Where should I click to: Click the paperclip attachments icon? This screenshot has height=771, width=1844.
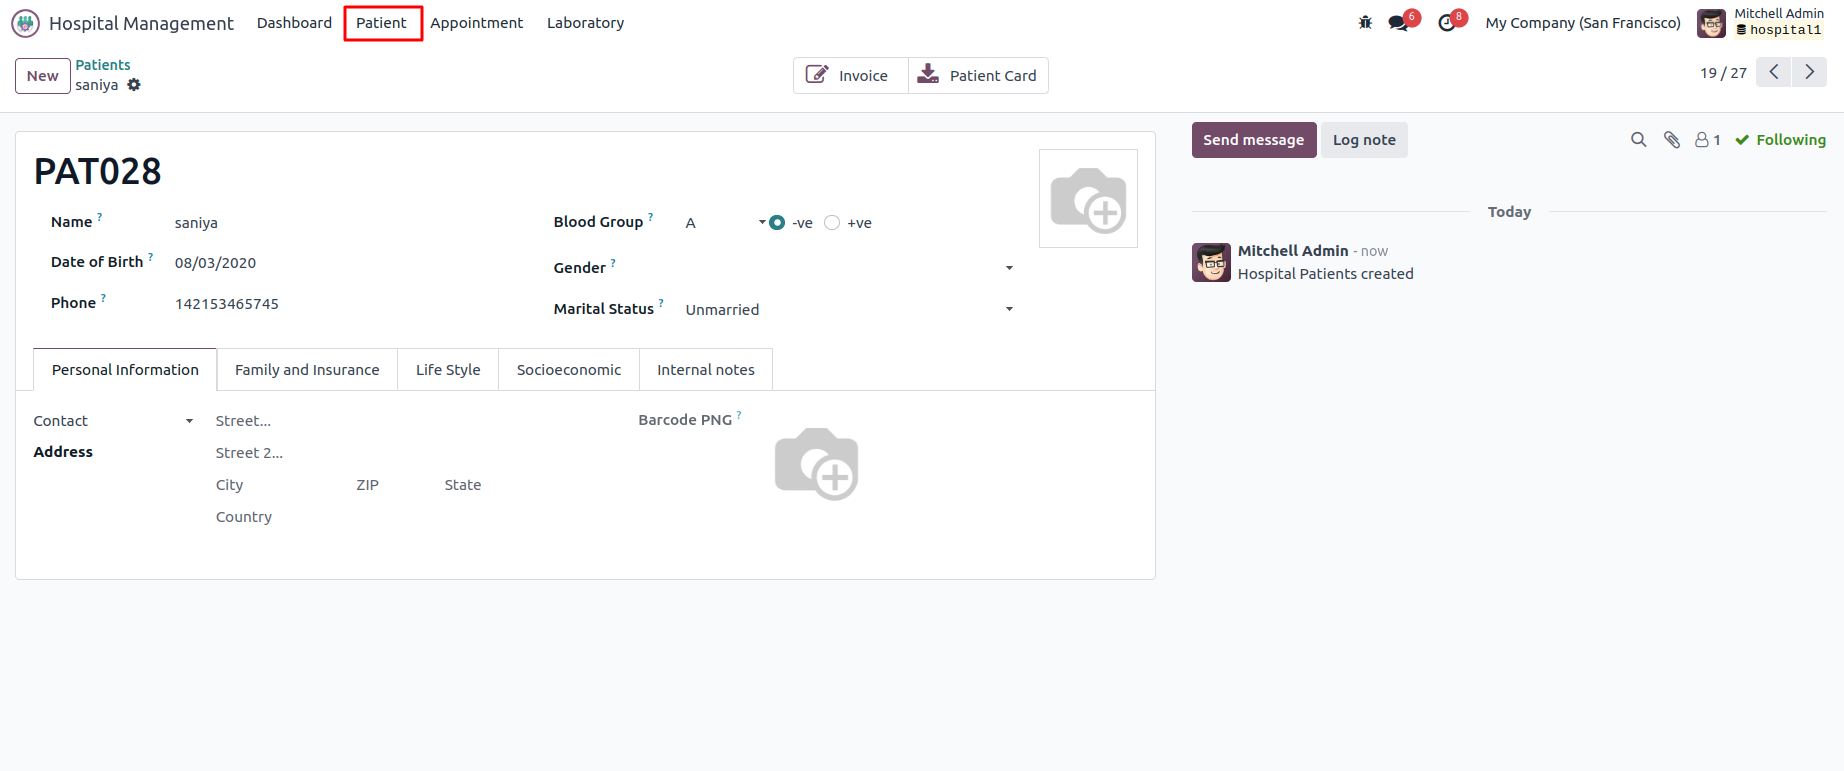(1671, 140)
